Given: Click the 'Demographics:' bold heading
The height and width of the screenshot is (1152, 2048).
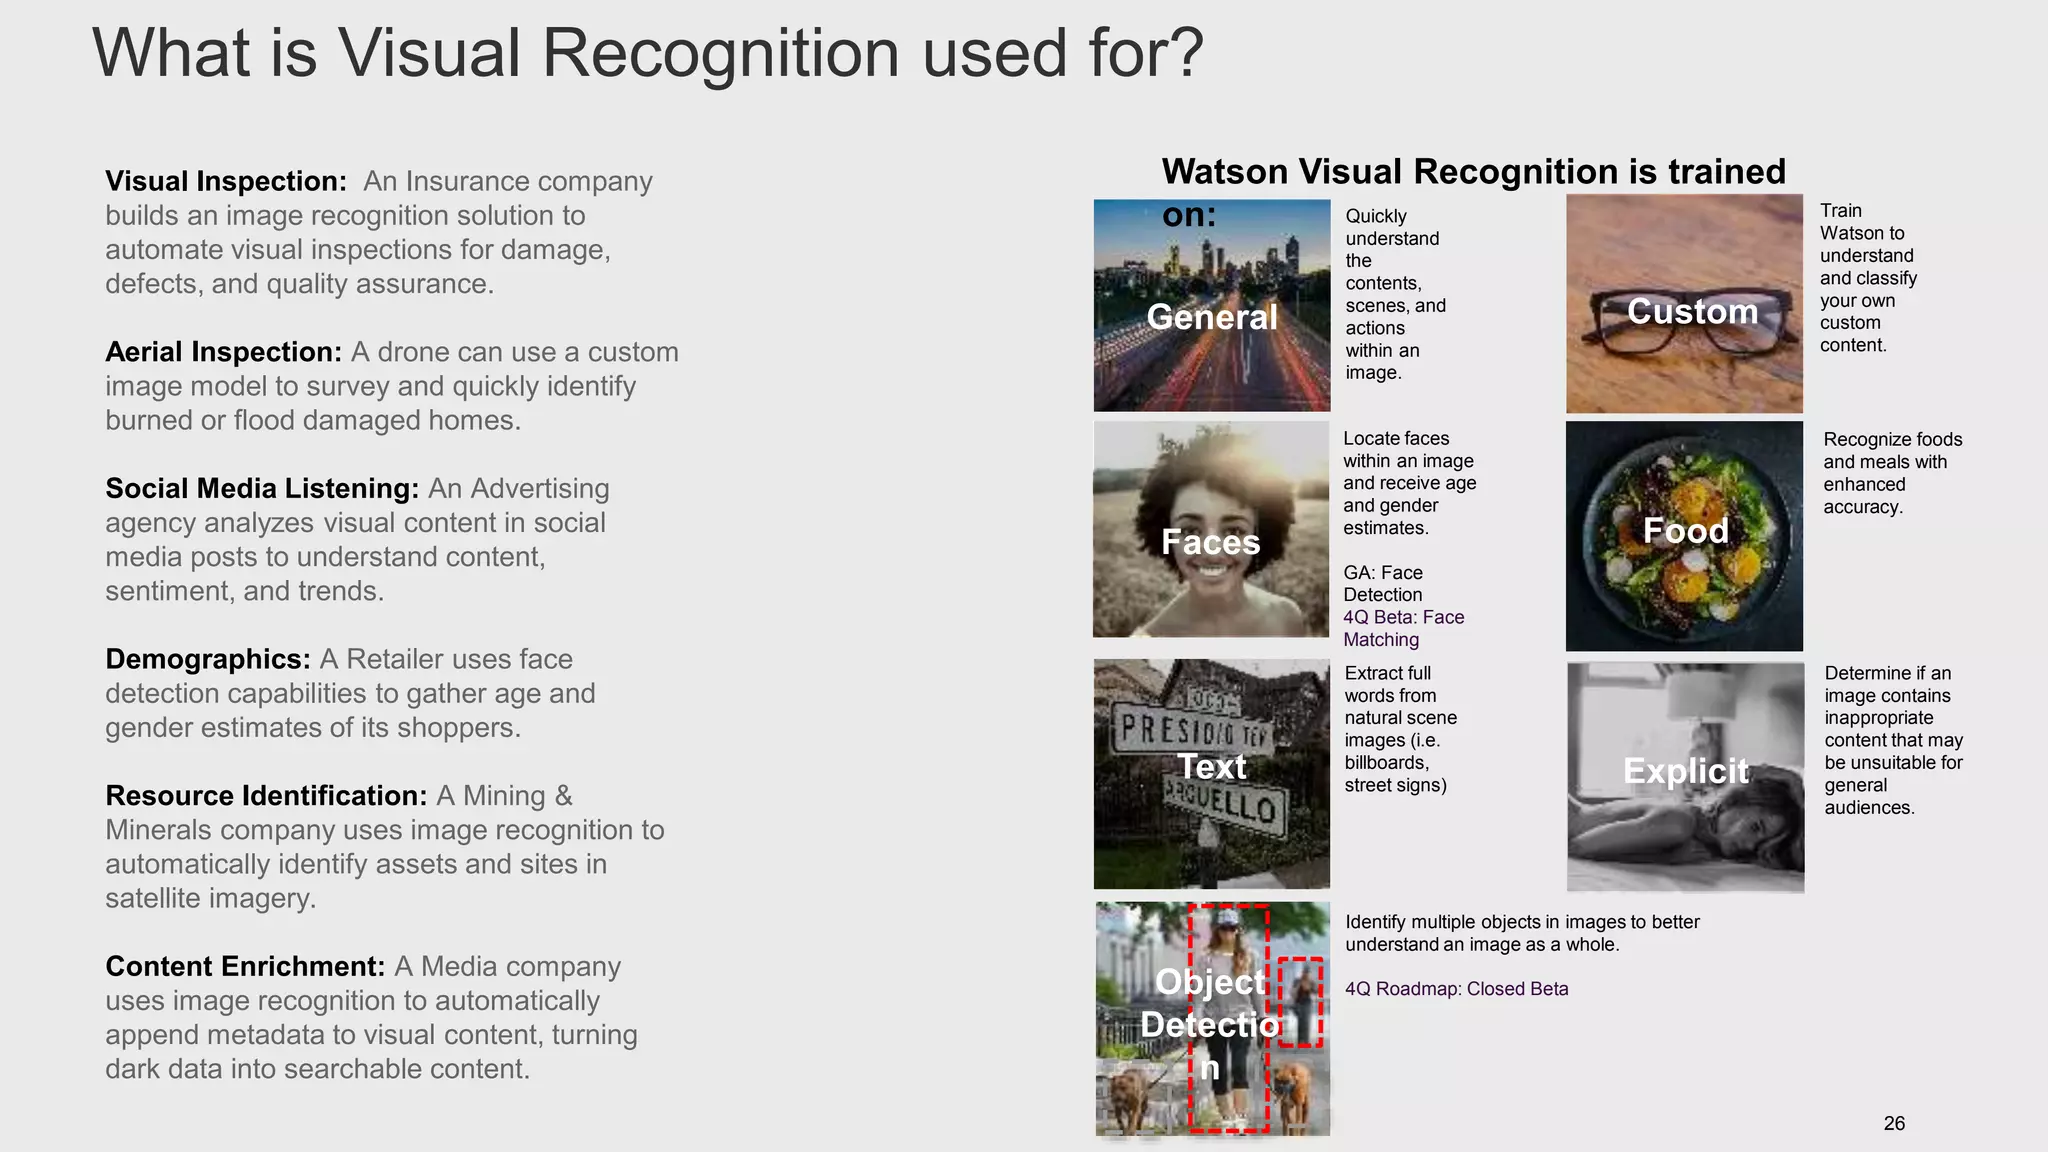Looking at the screenshot, I should click(x=208, y=659).
